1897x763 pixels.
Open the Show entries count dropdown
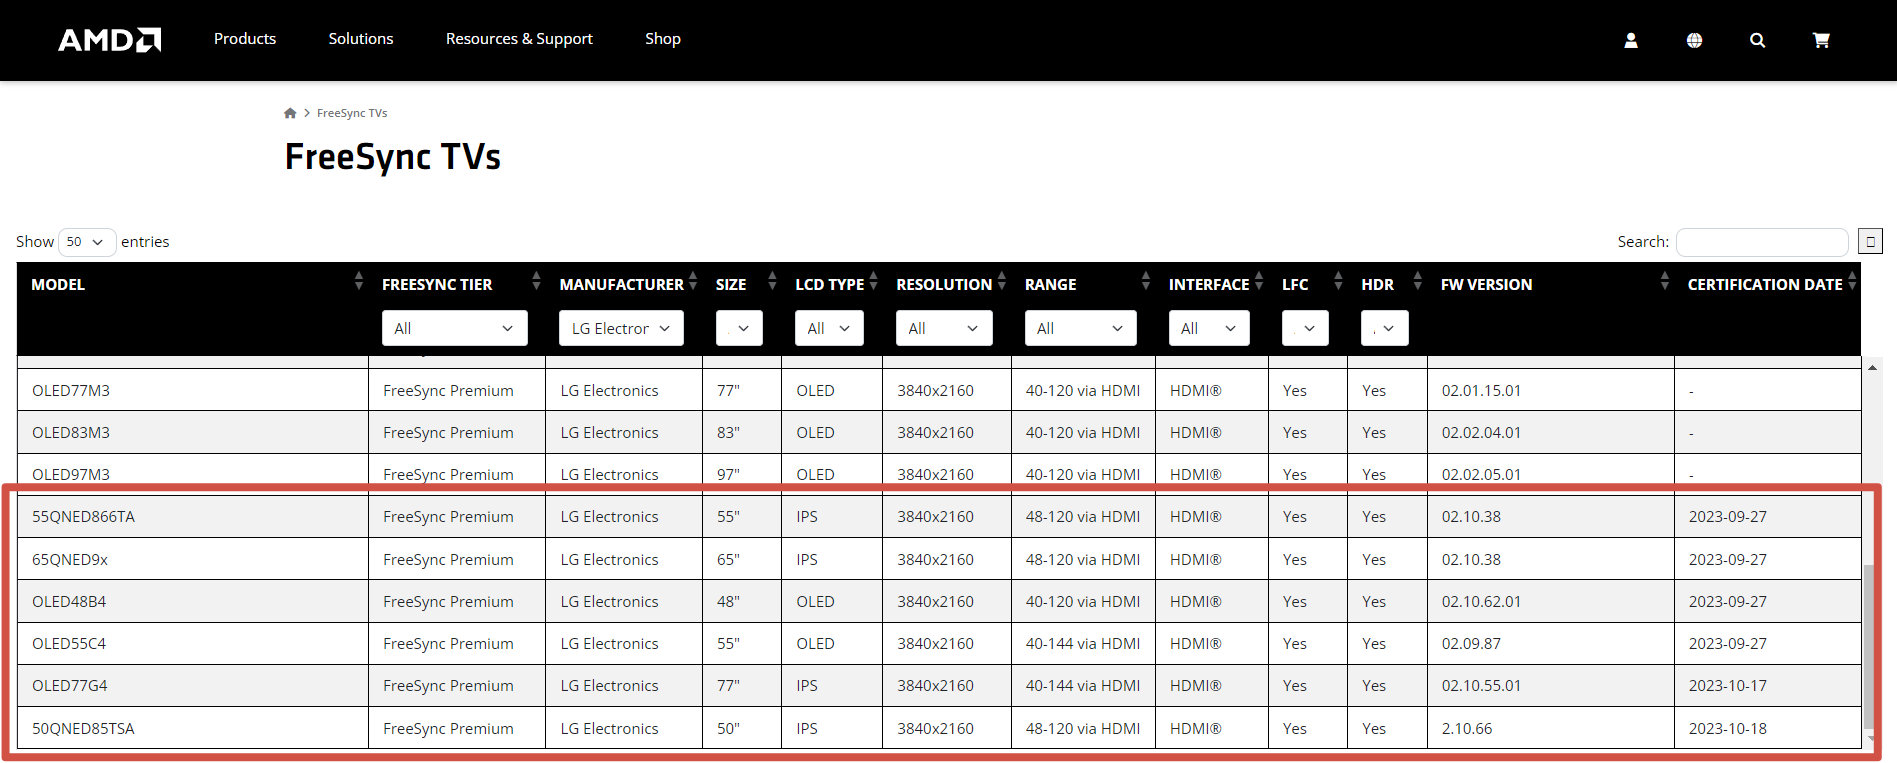[x=86, y=242]
